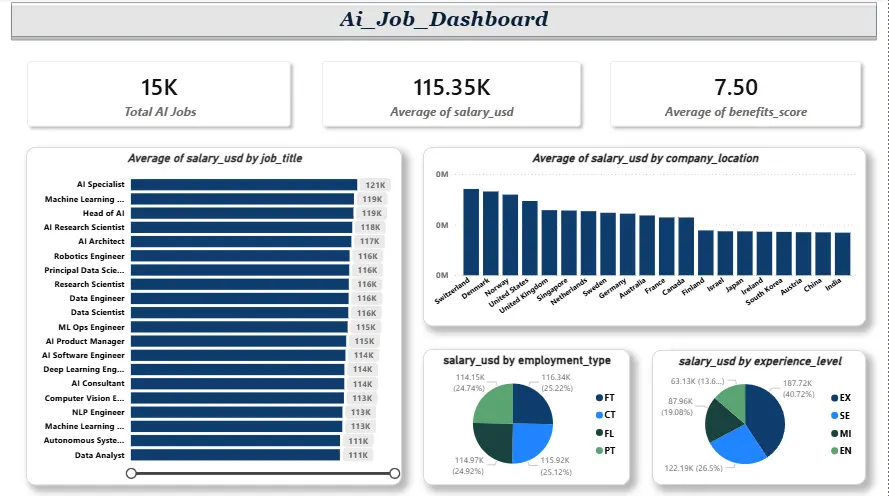Select EN in experience_level legend
The image size is (889, 496).
point(841,451)
